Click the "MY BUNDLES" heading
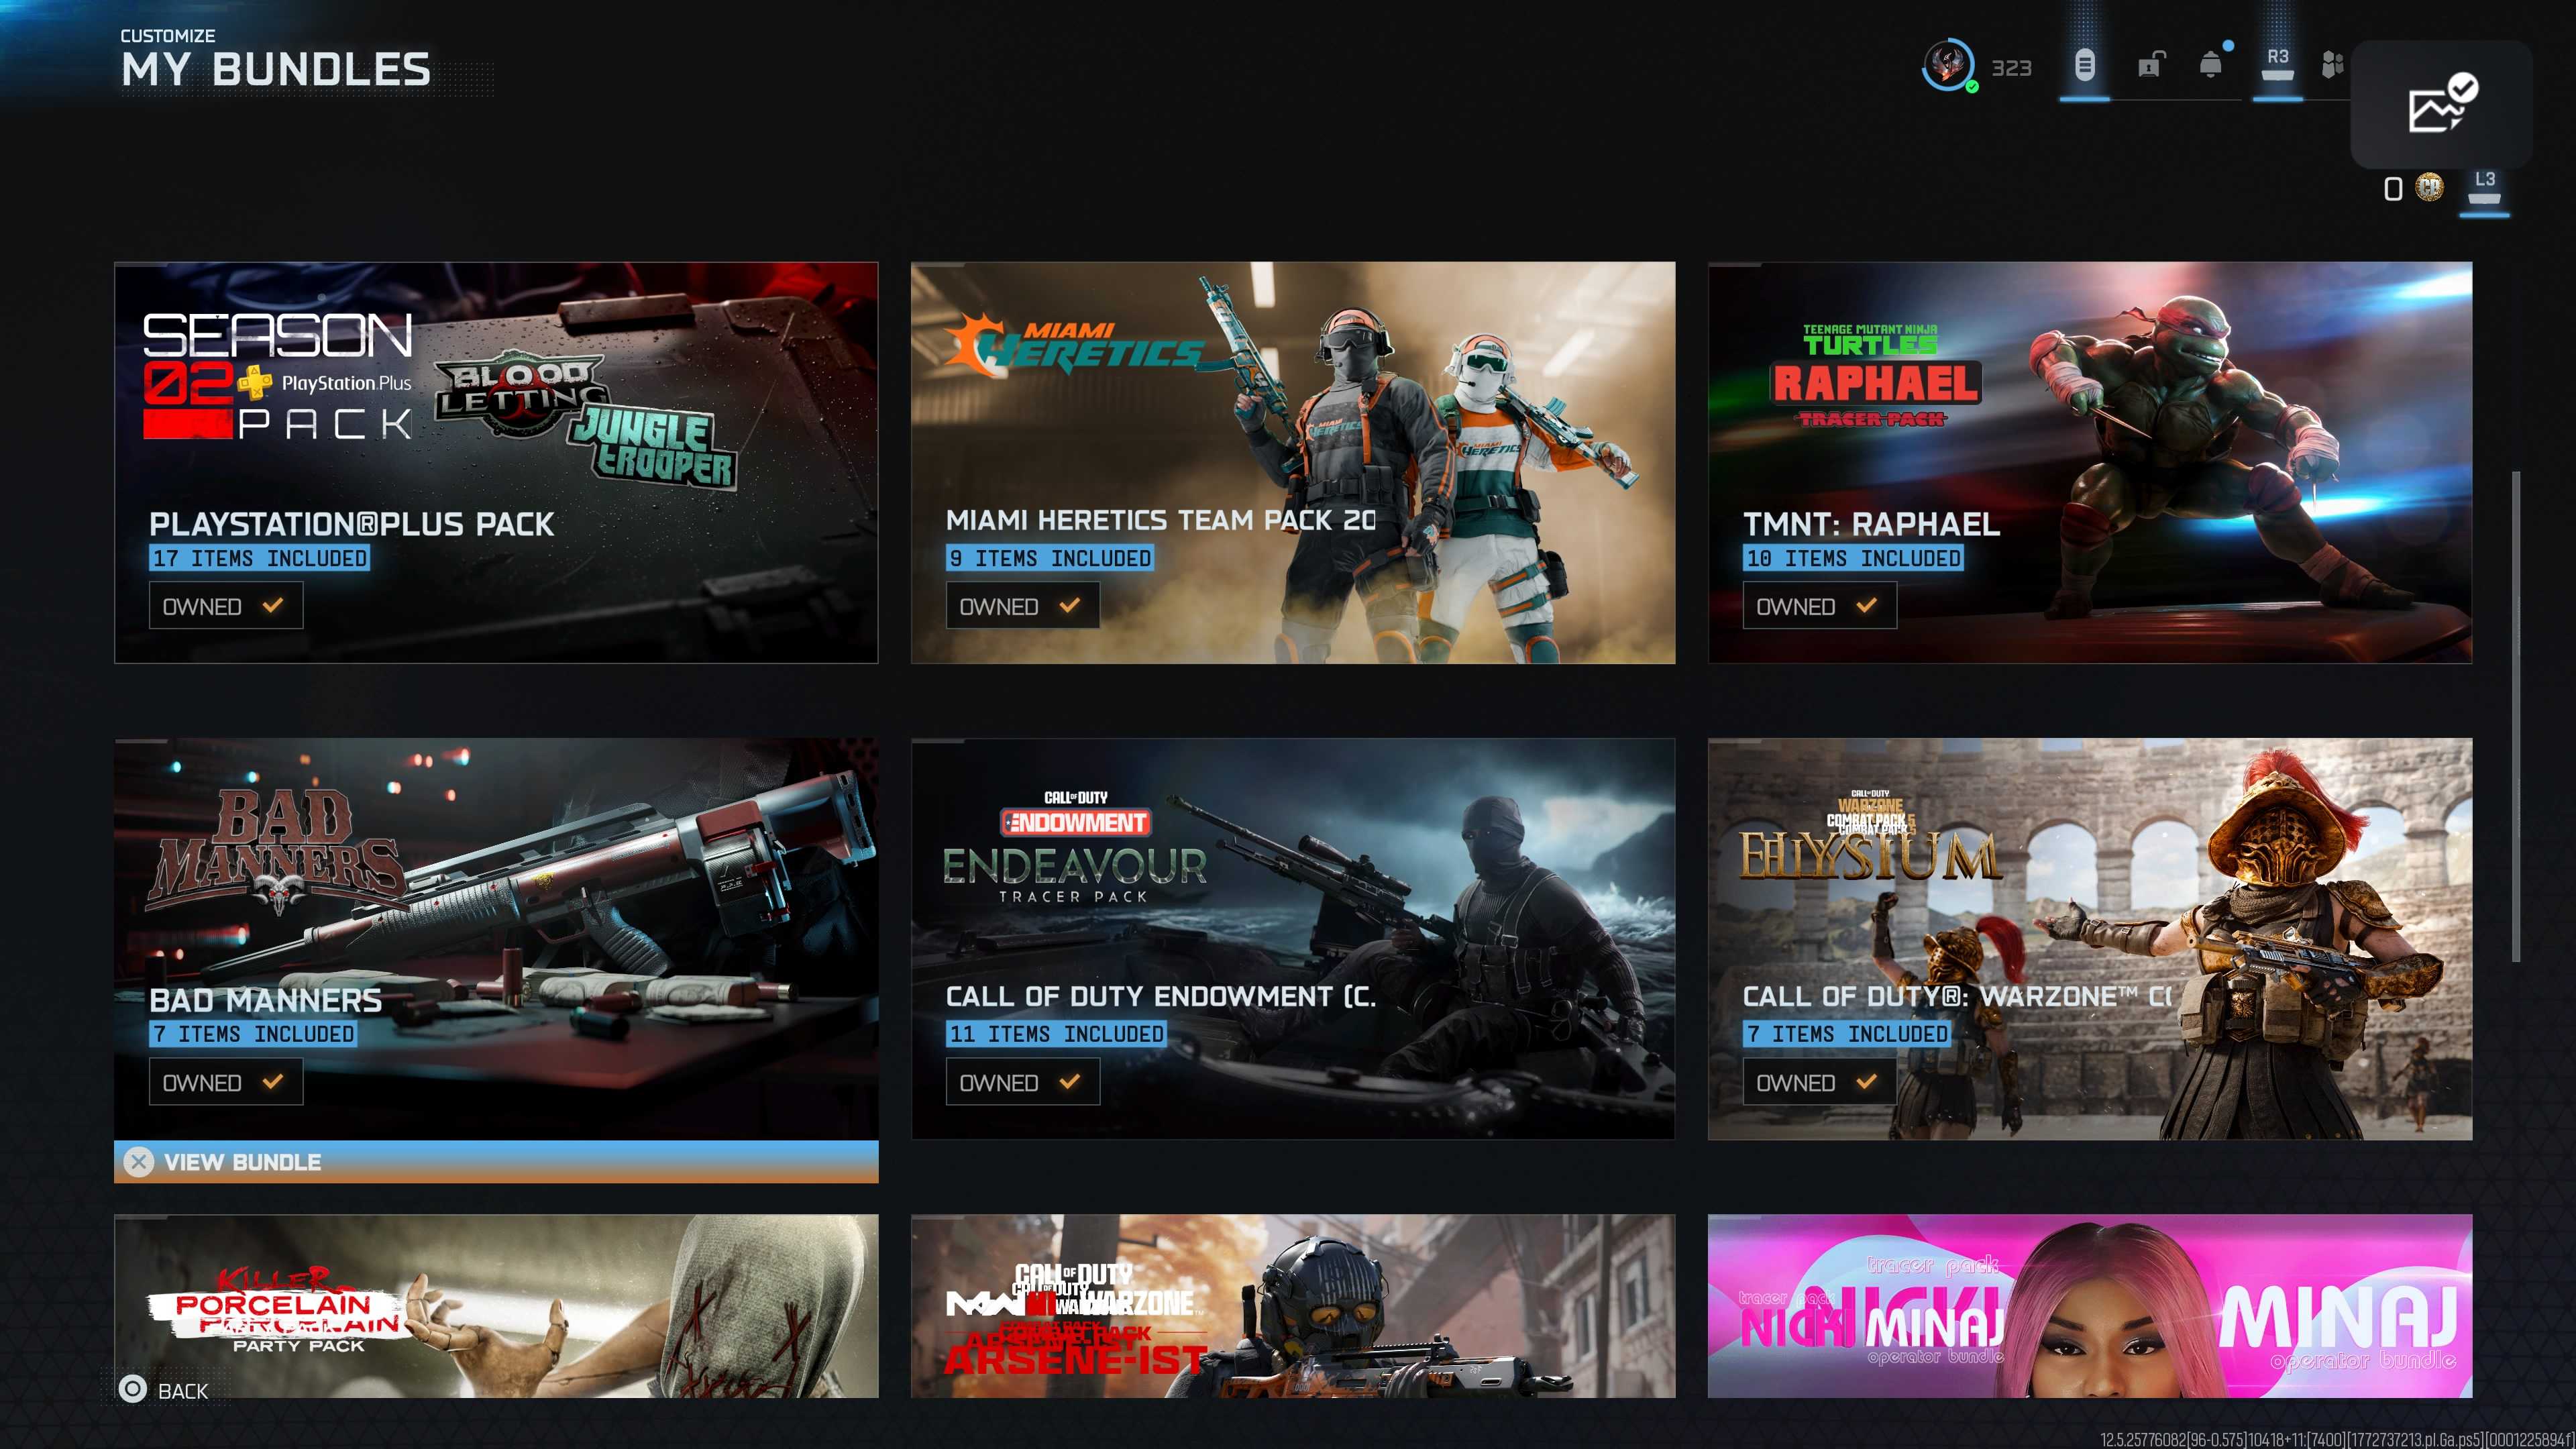2576x1449 pixels. (x=276, y=70)
